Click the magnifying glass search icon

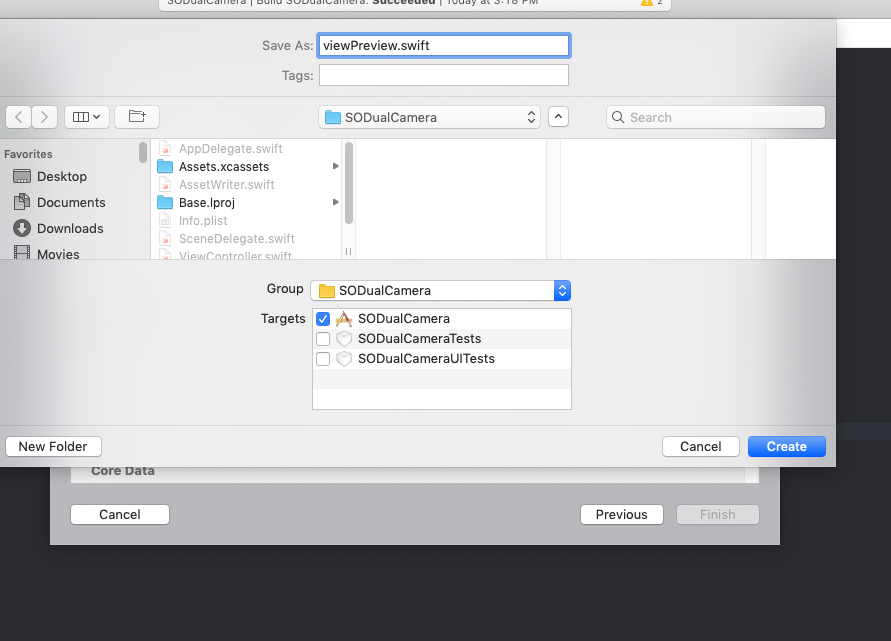click(x=618, y=117)
